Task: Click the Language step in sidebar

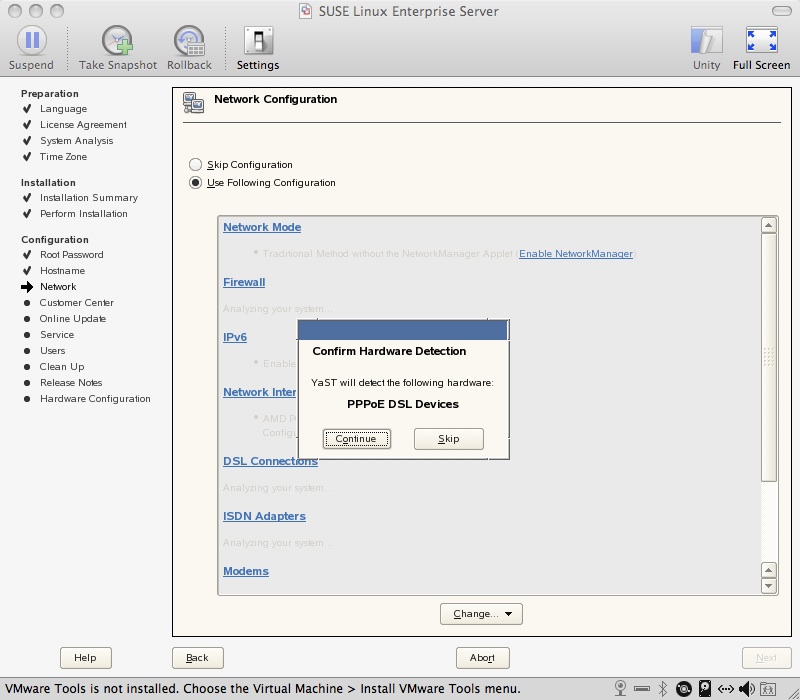Action: [63, 109]
